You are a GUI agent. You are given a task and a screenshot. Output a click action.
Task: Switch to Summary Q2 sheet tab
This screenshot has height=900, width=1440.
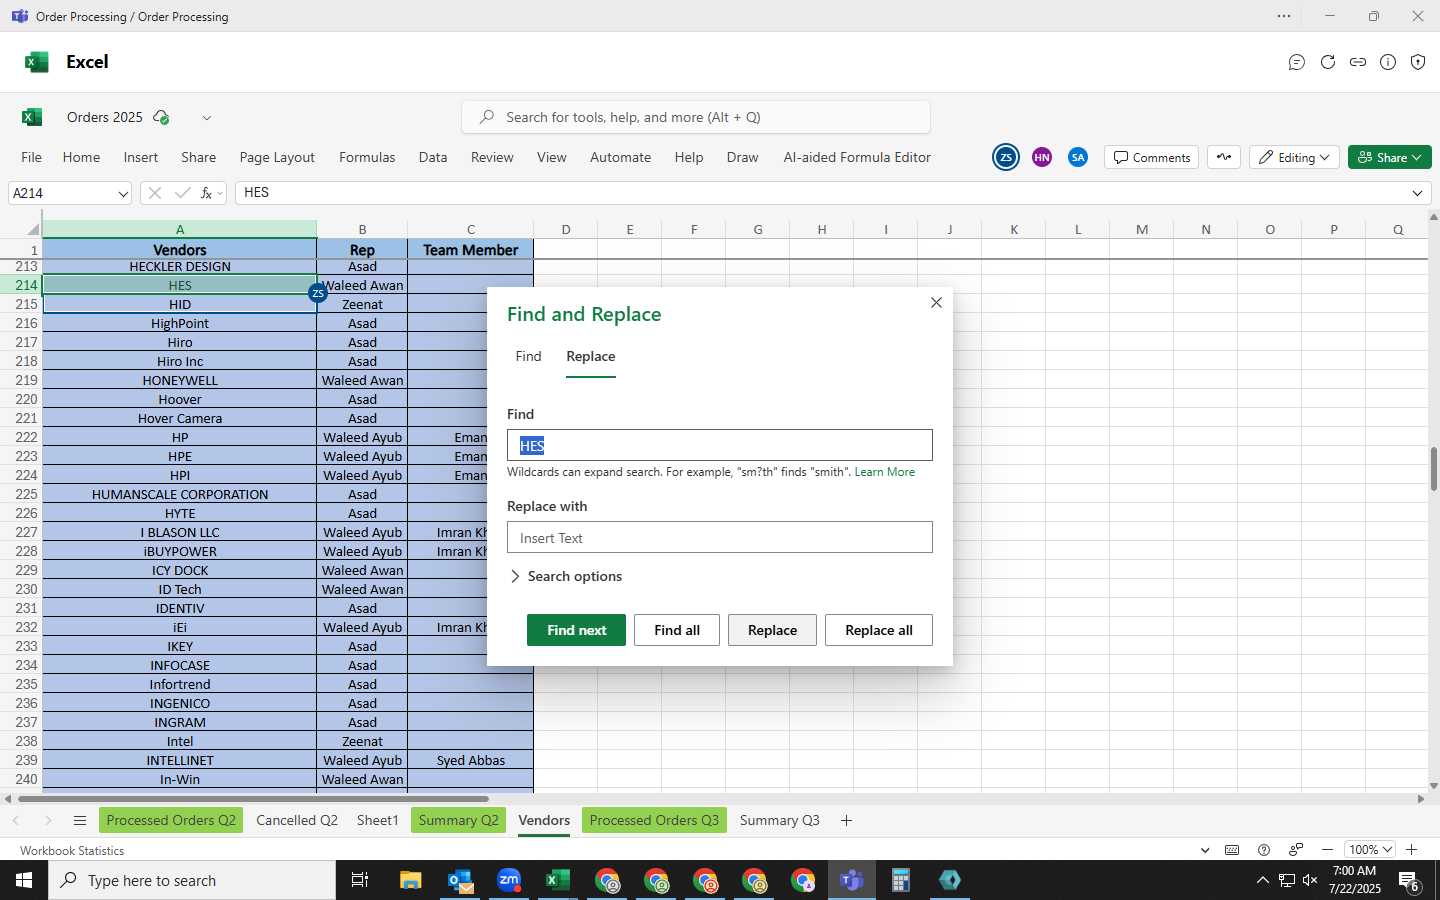(x=458, y=821)
